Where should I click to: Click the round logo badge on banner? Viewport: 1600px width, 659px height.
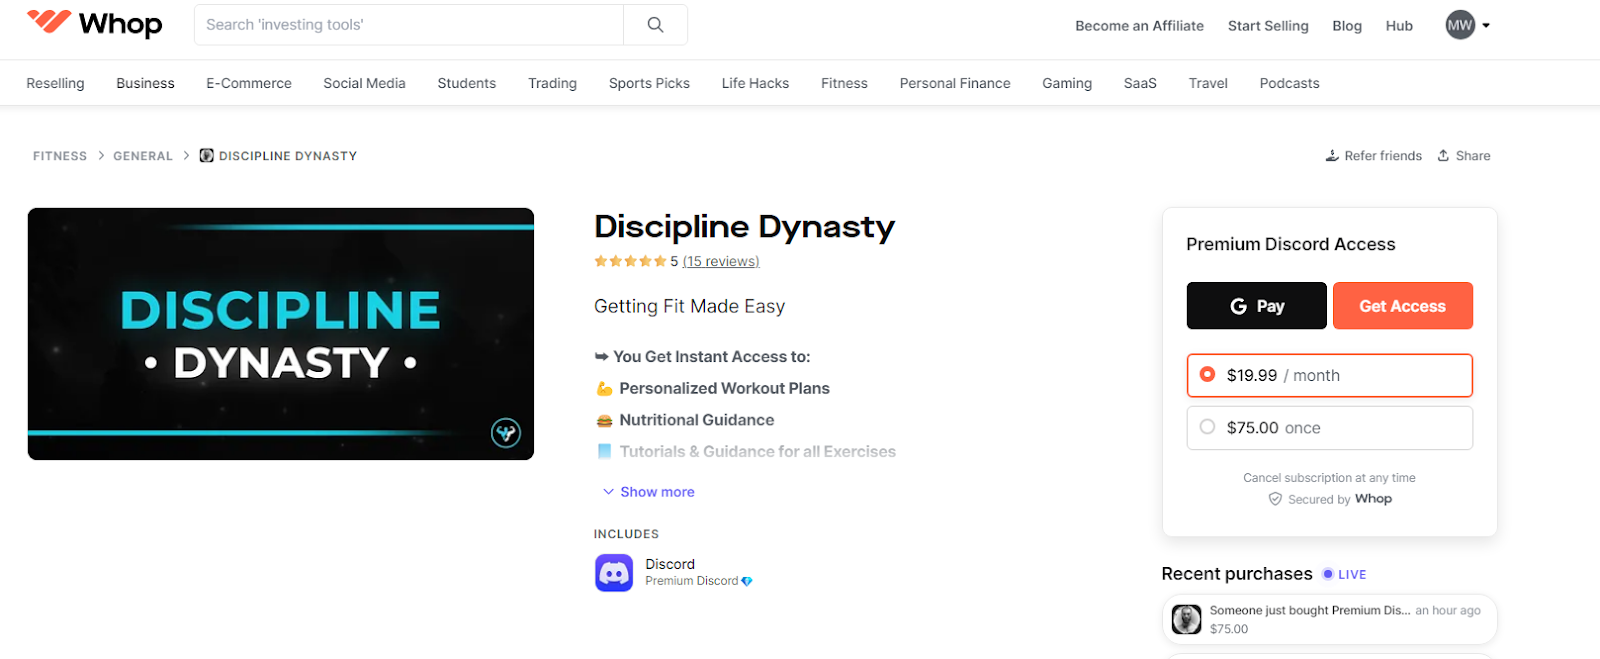(x=506, y=433)
